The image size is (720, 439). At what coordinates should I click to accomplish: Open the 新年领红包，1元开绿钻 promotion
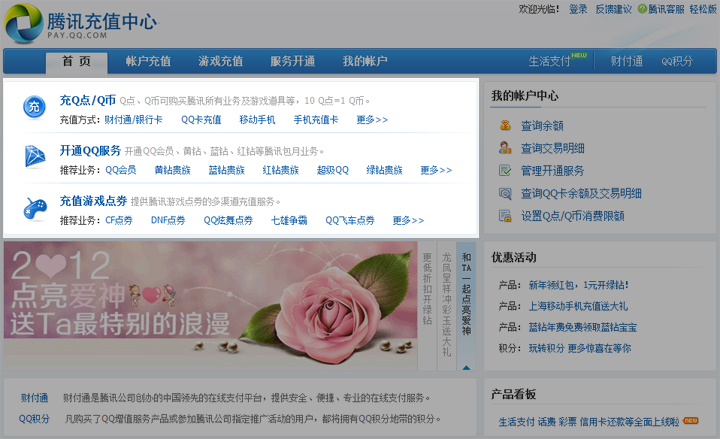[x=579, y=285]
